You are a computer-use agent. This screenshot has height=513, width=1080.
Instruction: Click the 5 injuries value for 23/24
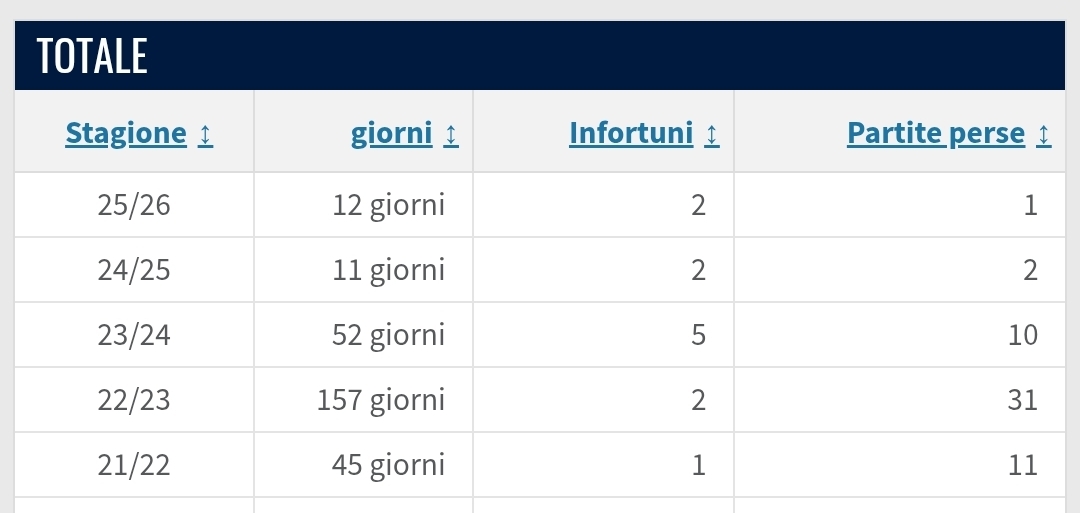698,335
